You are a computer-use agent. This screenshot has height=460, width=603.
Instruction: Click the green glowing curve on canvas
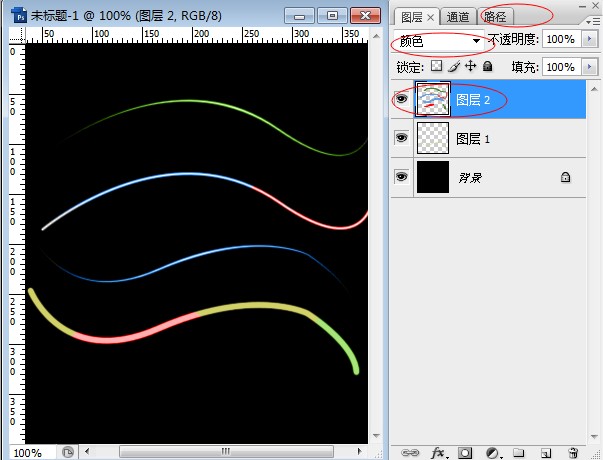(x=188, y=101)
